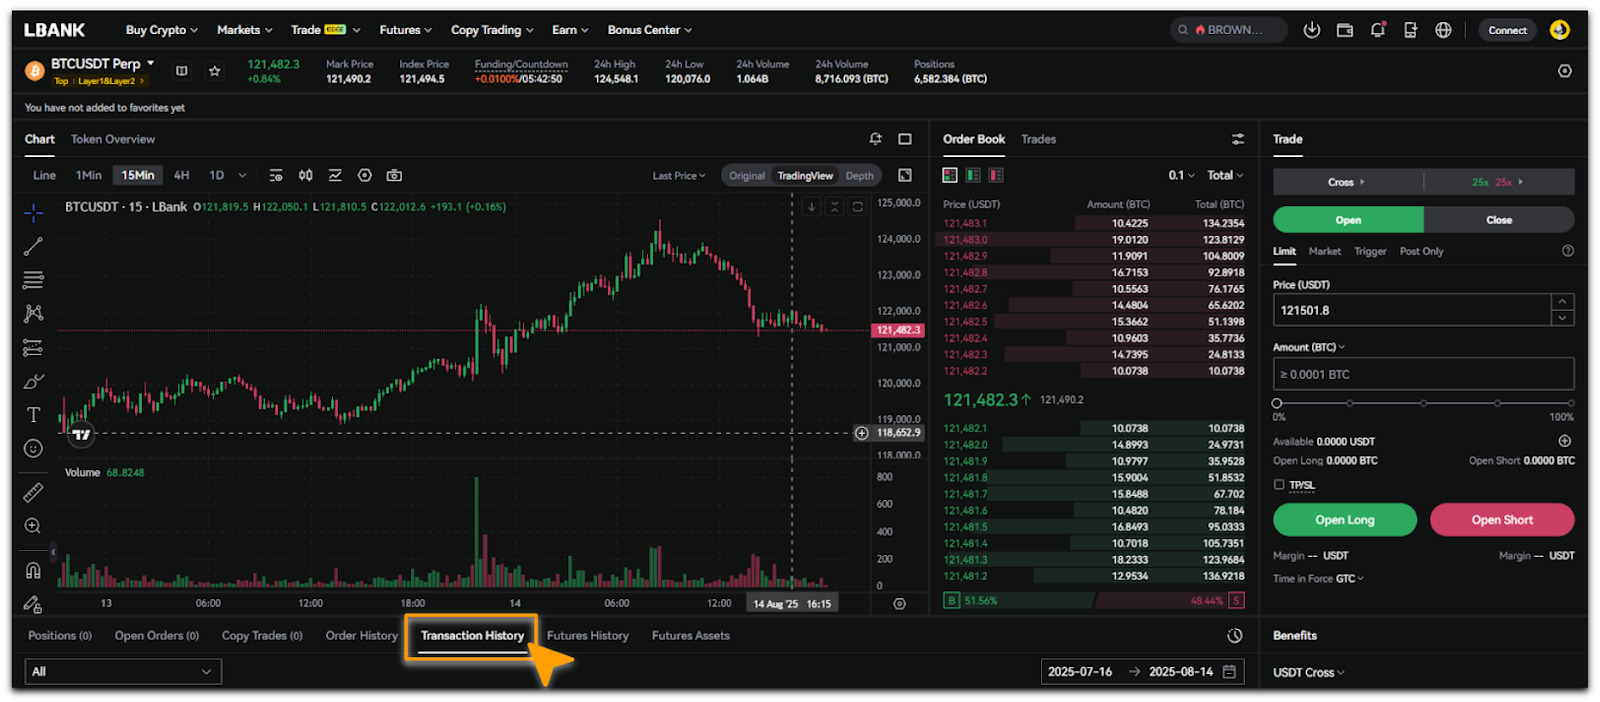1600x702 pixels.
Task: Expand more chart intervals dropdown
Action: click(242, 175)
